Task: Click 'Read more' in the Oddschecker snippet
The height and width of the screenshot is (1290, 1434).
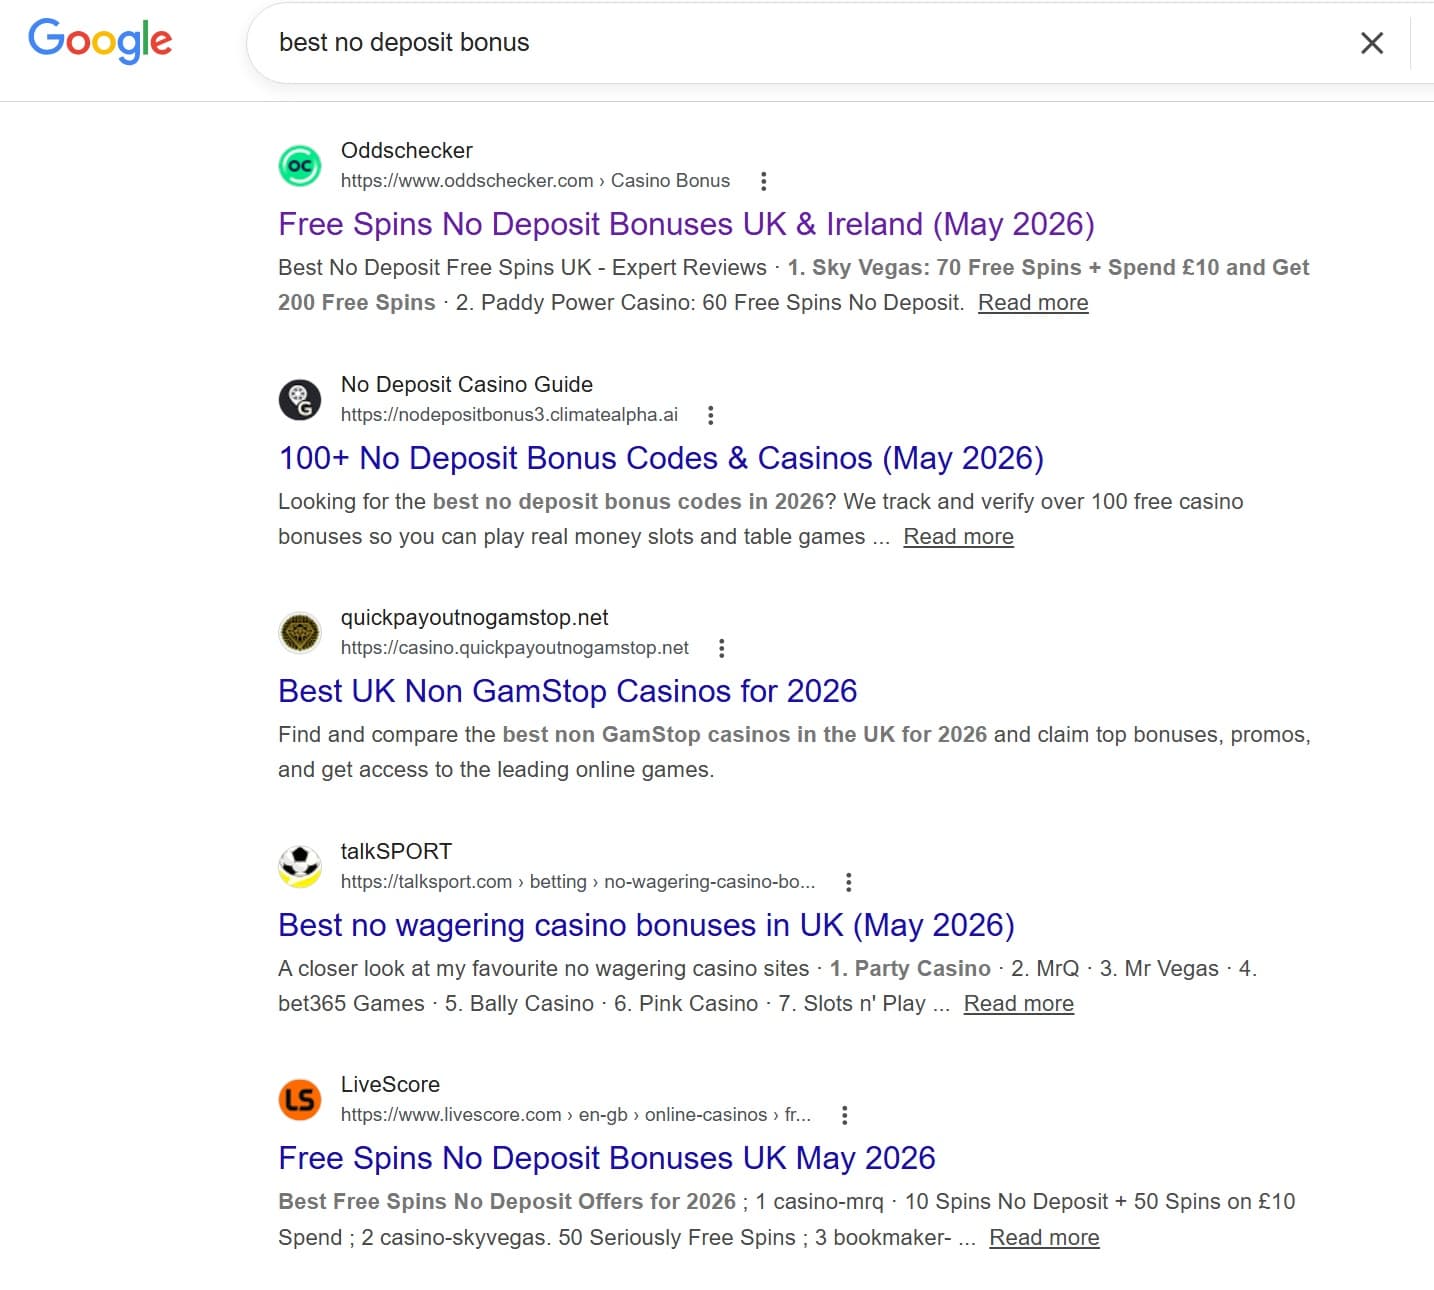Action: [1033, 303]
